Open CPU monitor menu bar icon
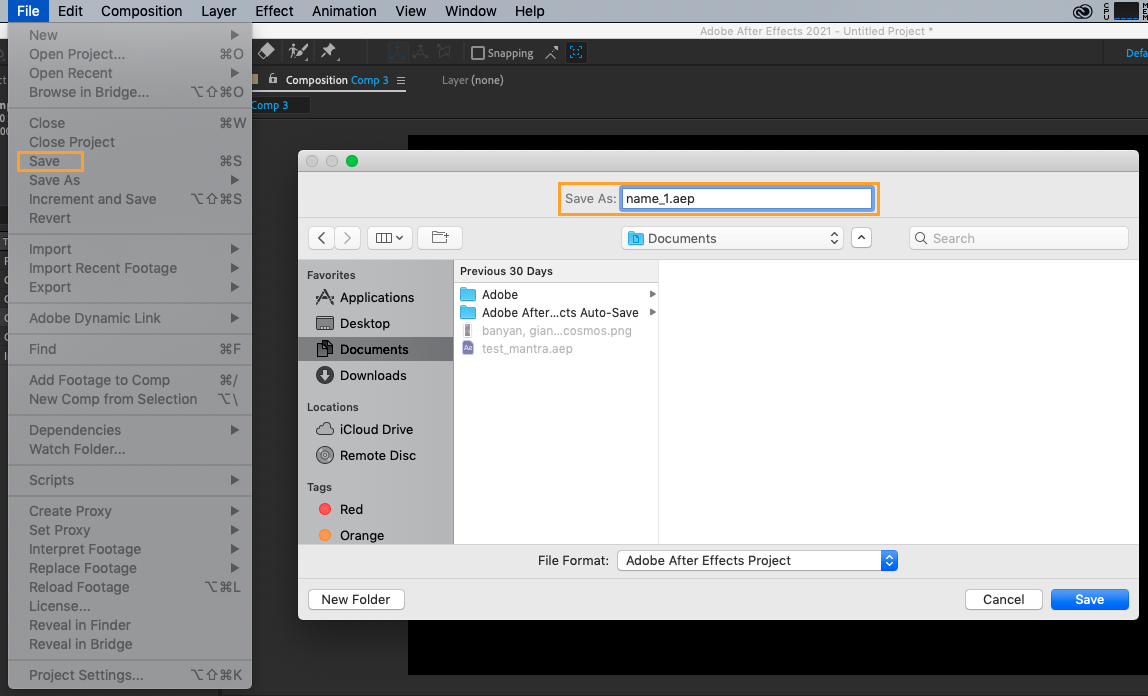 pos(1125,11)
